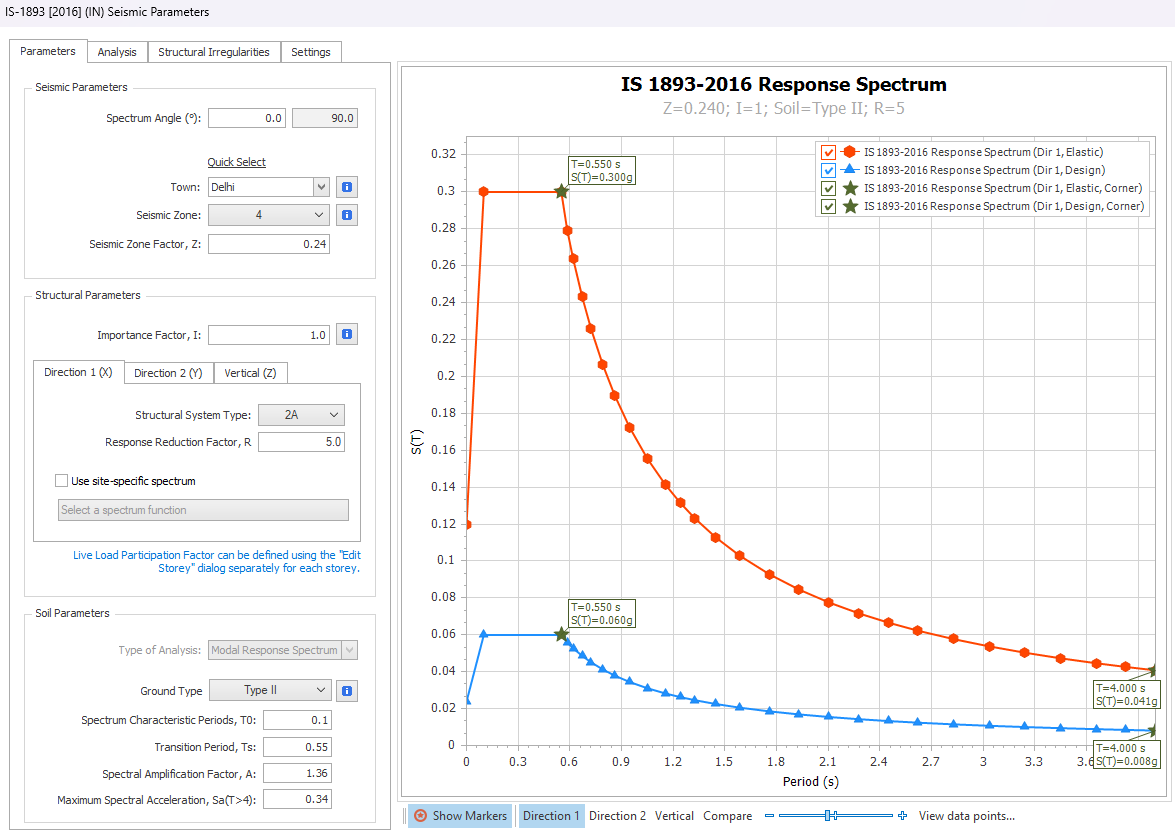Click the Compare button below chart
This screenshot has height=833, width=1175.
point(727,816)
